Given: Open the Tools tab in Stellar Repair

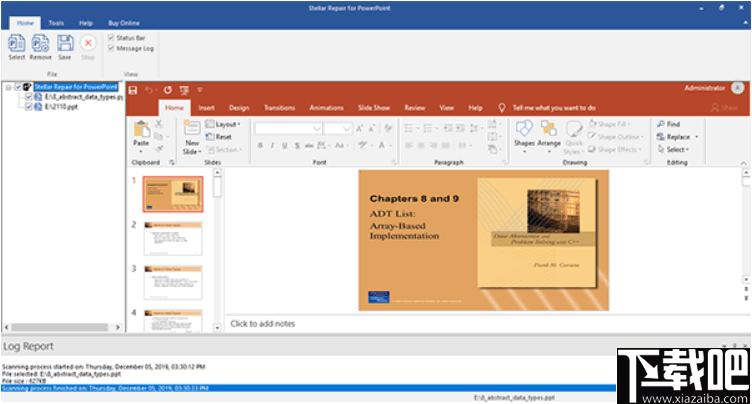Looking at the screenshot, I should point(56,23).
